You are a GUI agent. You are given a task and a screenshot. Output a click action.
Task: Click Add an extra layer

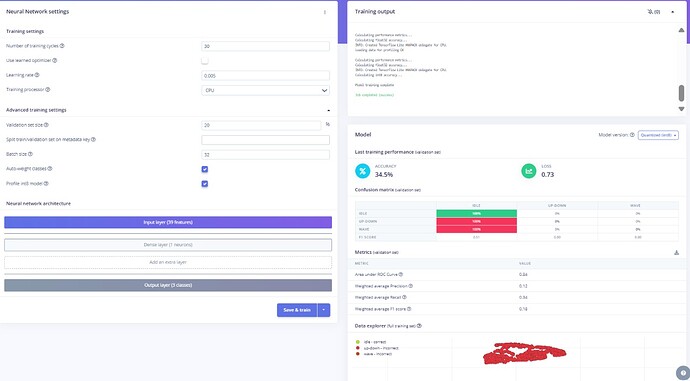[x=168, y=262]
